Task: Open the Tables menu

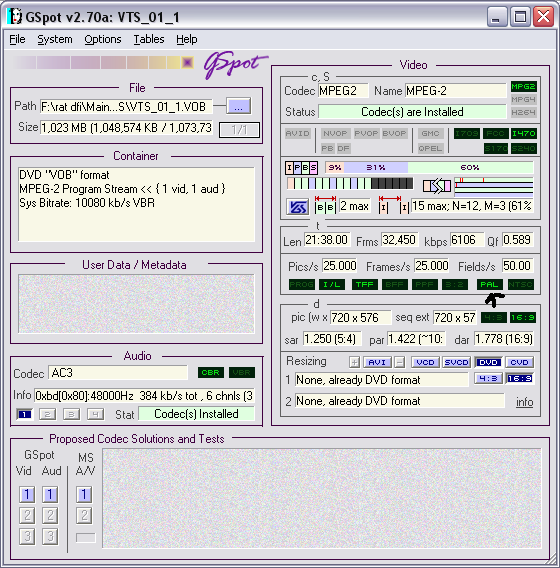Action: pyautogui.click(x=149, y=39)
